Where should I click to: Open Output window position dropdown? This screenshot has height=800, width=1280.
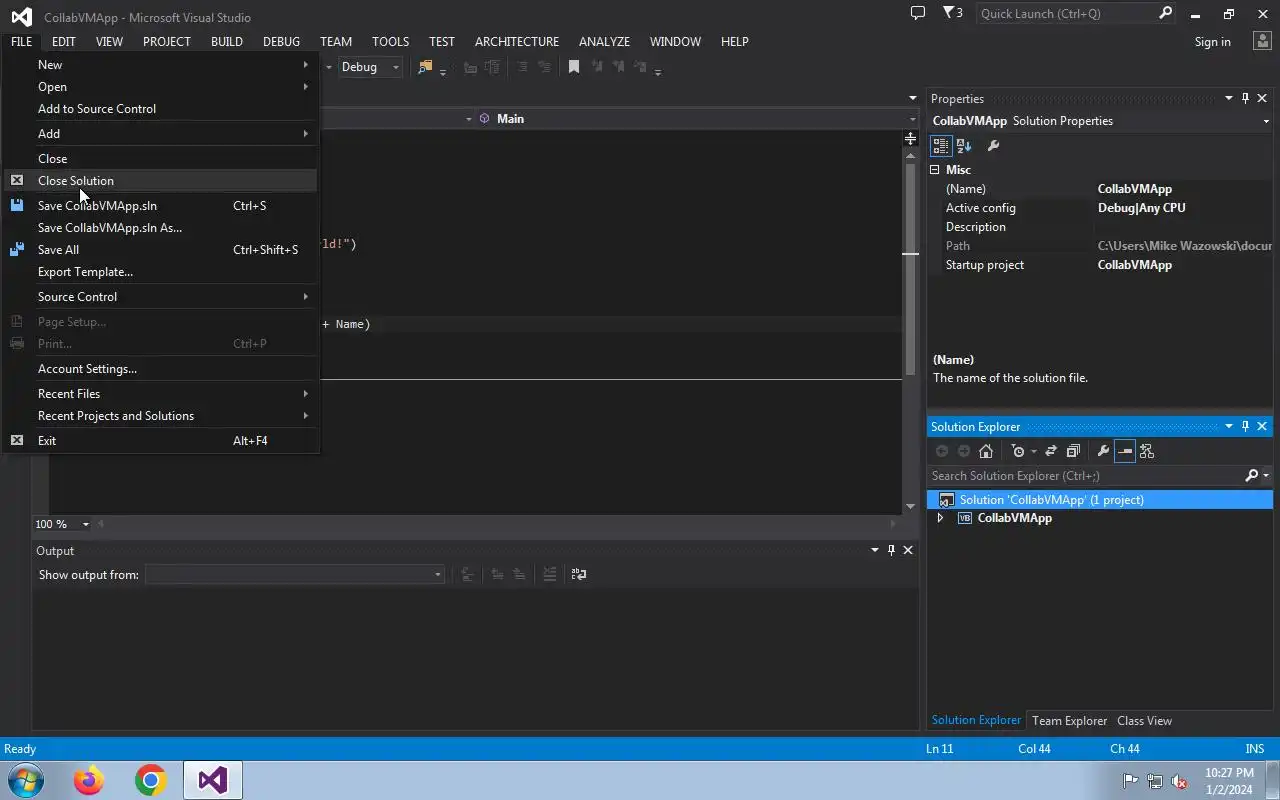point(875,550)
